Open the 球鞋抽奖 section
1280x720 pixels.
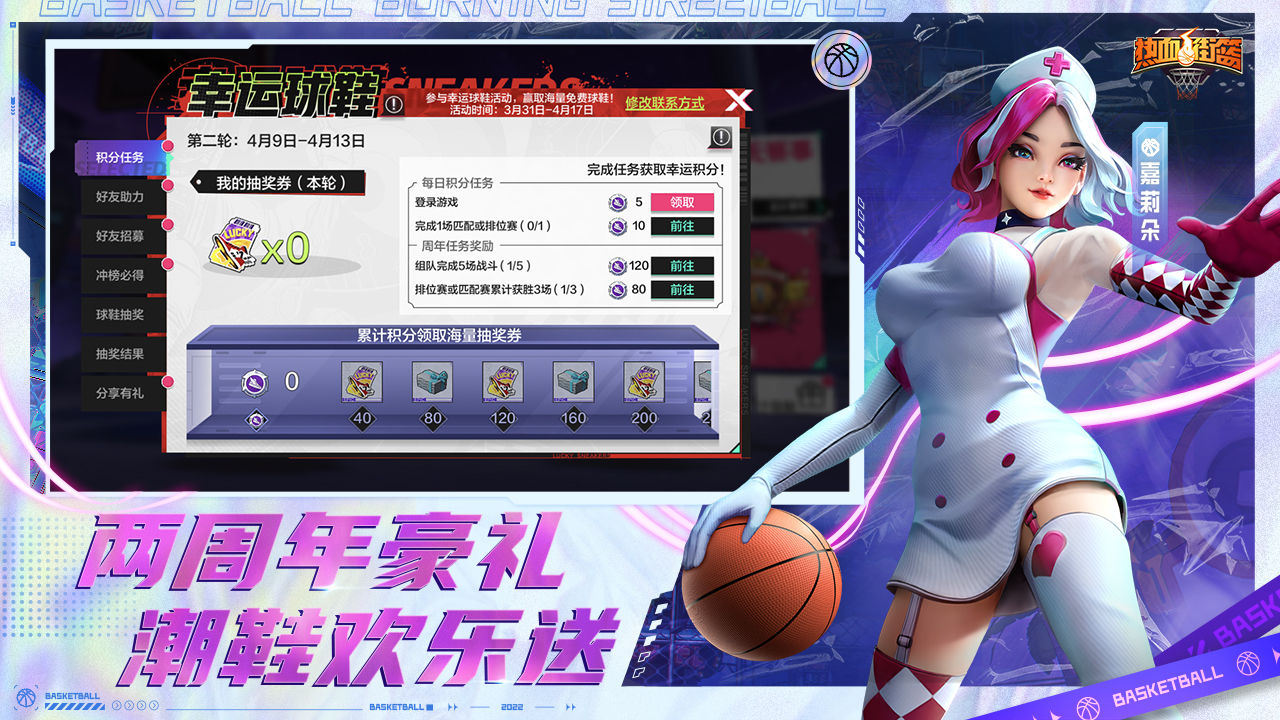point(120,316)
